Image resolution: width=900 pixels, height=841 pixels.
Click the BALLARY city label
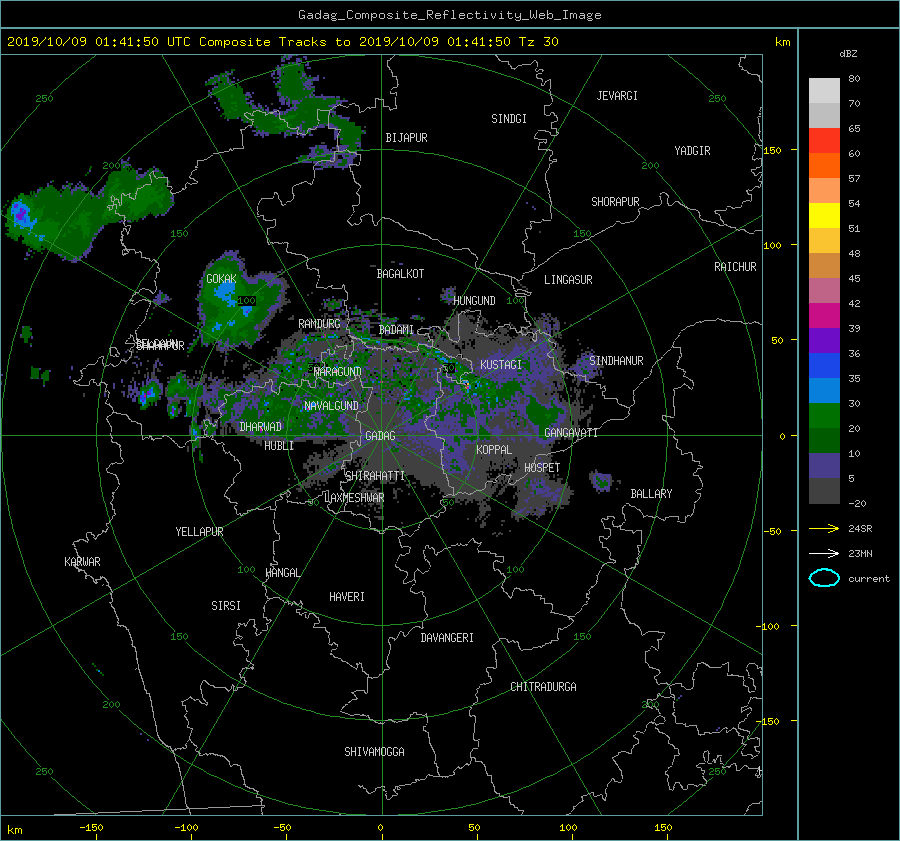(x=651, y=494)
